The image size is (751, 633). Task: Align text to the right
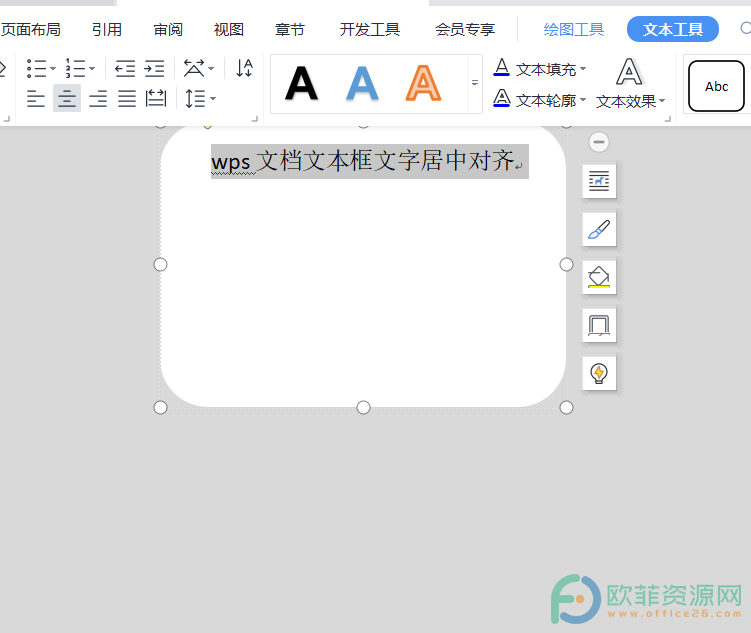tap(98, 99)
